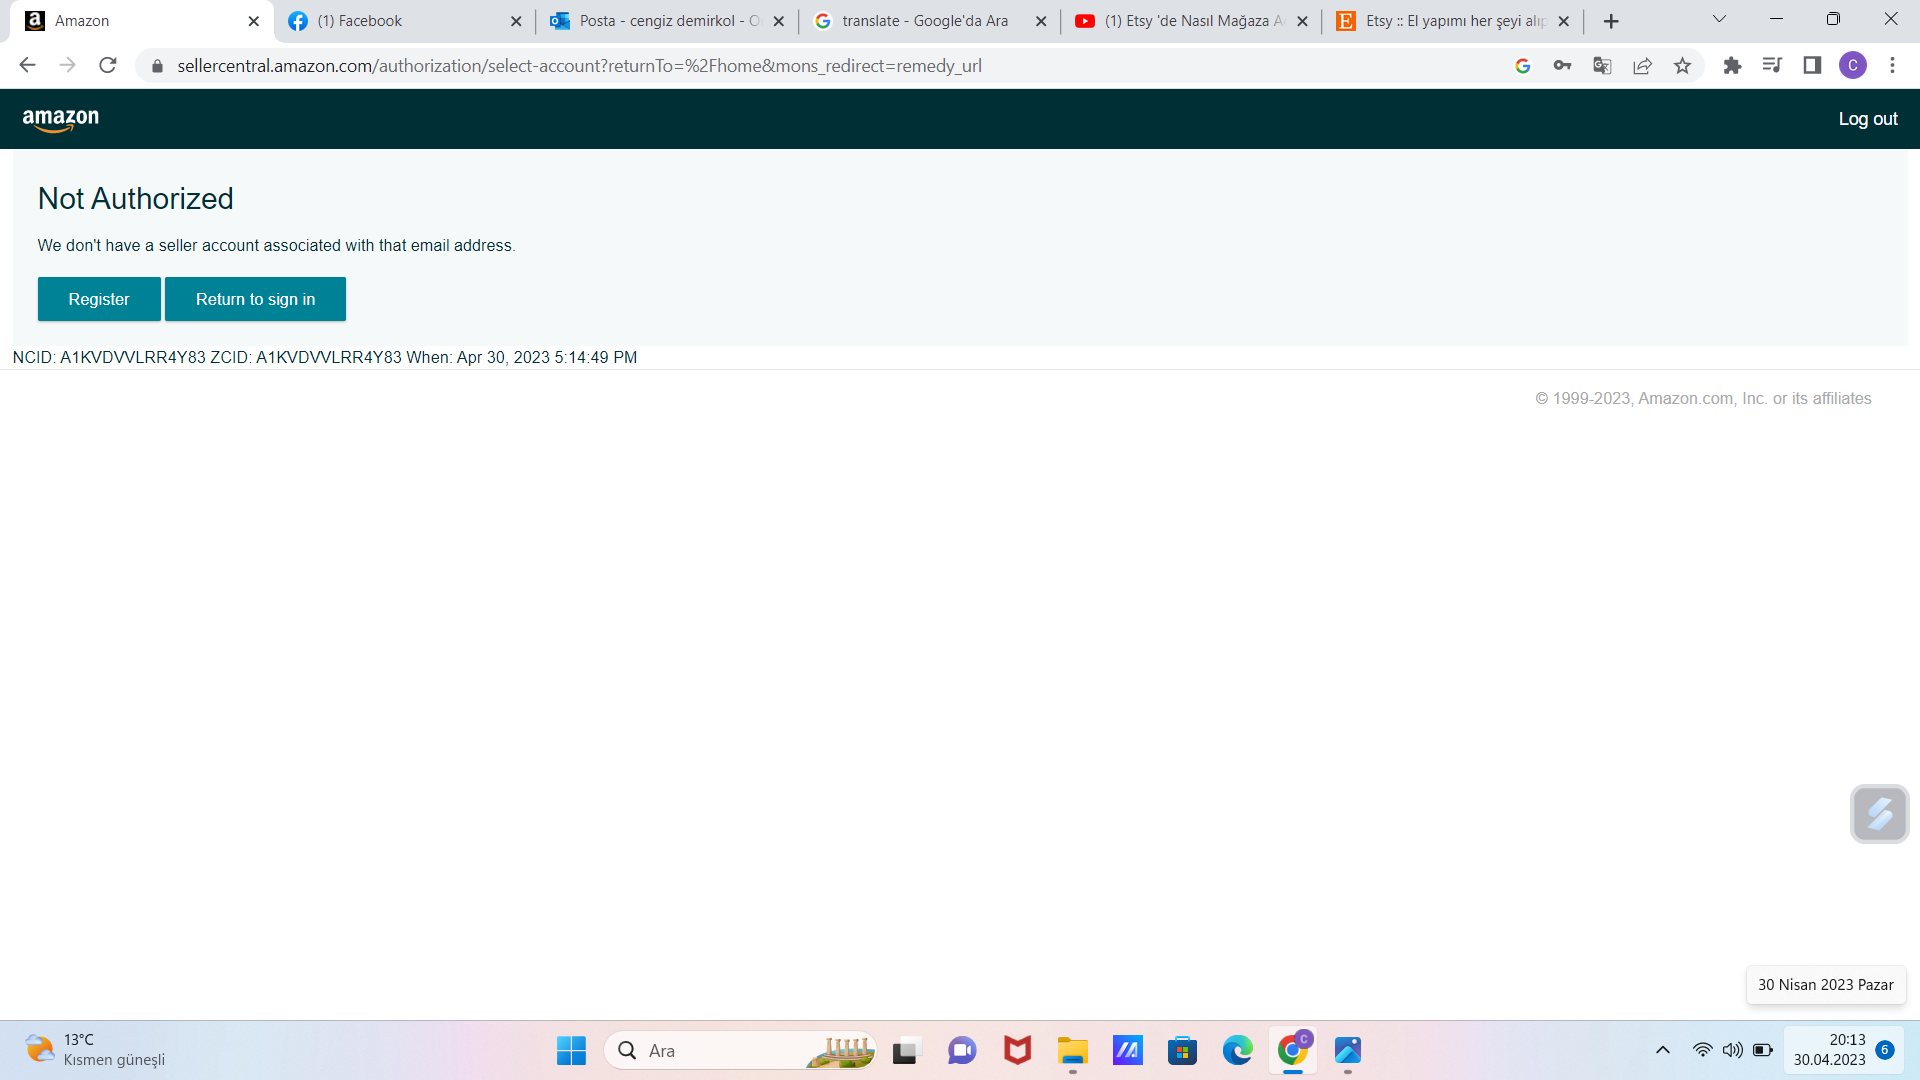Click the copyright Amazon.com footer text
This screenshot has width=1920, height=1080.
(x=1703, y=398)
